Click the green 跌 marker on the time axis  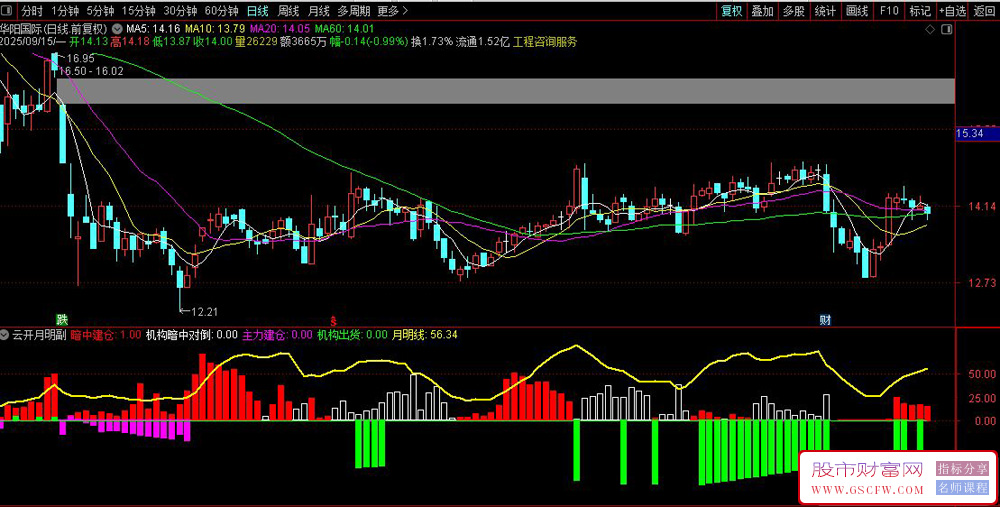61,320
